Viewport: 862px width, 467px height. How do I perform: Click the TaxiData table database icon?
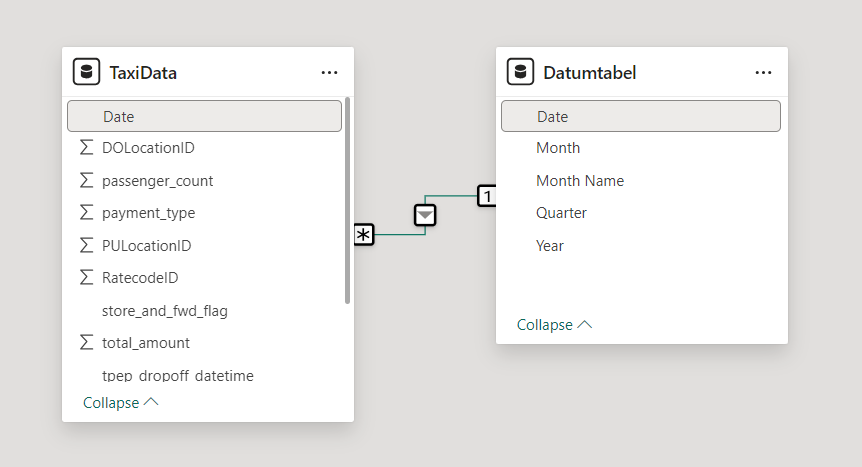(86, 73)
